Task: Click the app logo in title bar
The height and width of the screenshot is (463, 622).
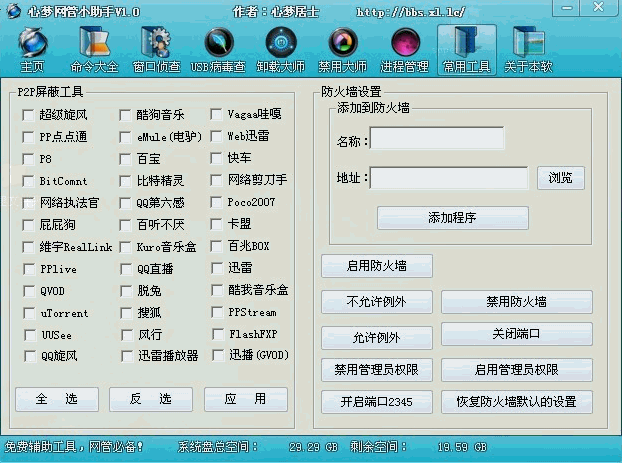Action: click(13, 11)
